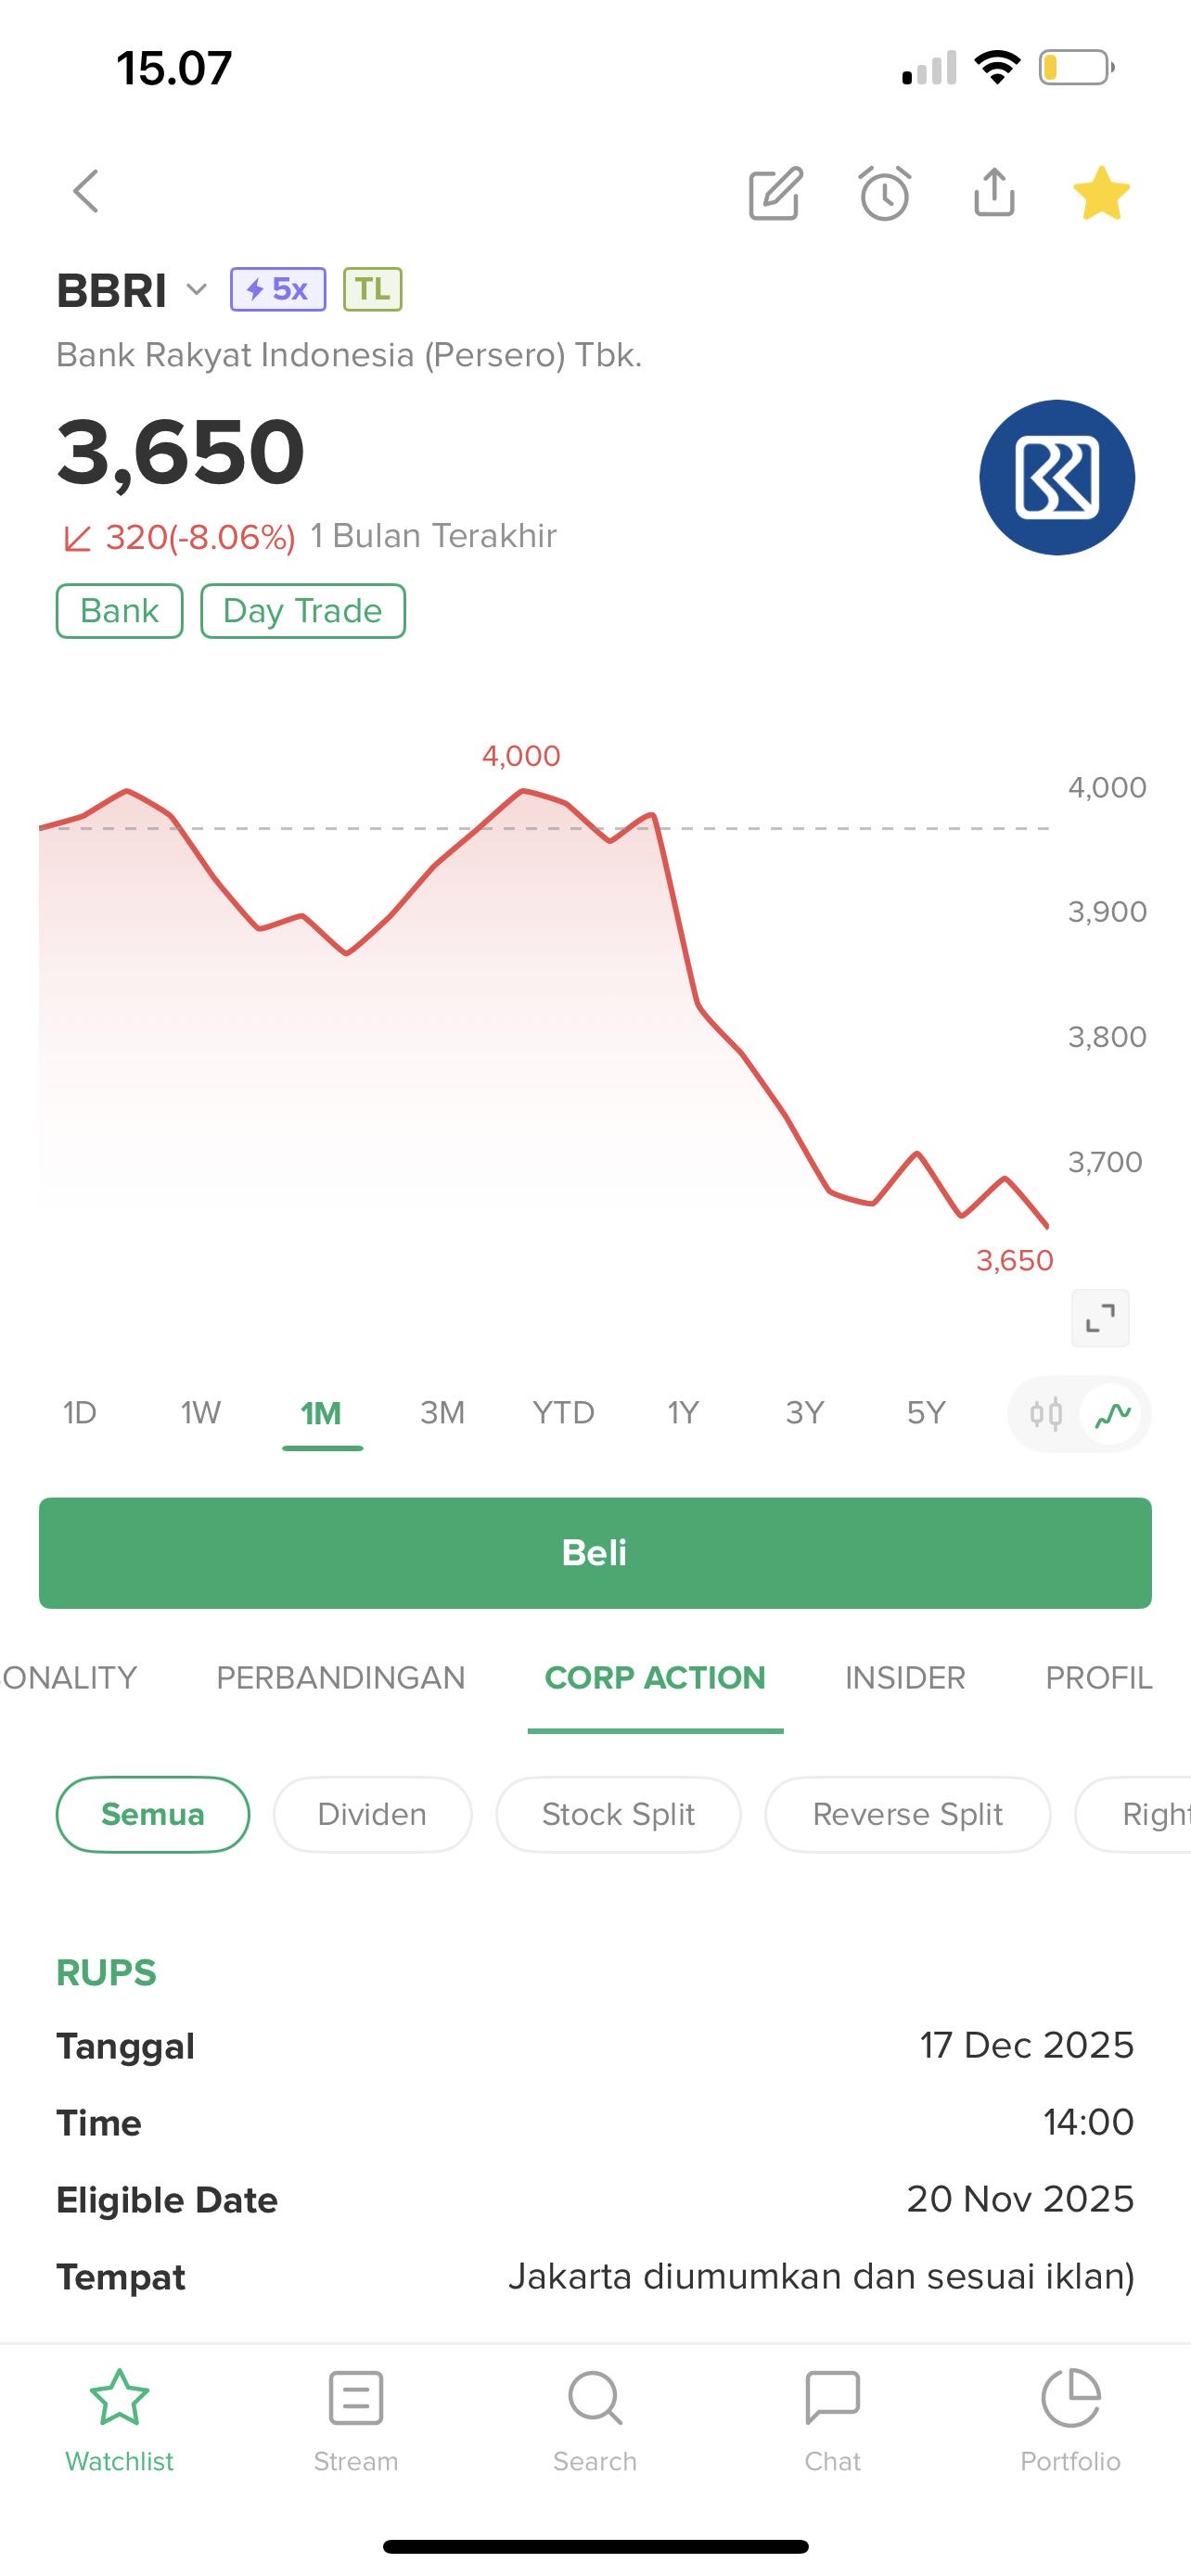Screen dimensions: 1191x2576
Task: Tap the Day Trade tag
Action: click(x=303, y=611)
